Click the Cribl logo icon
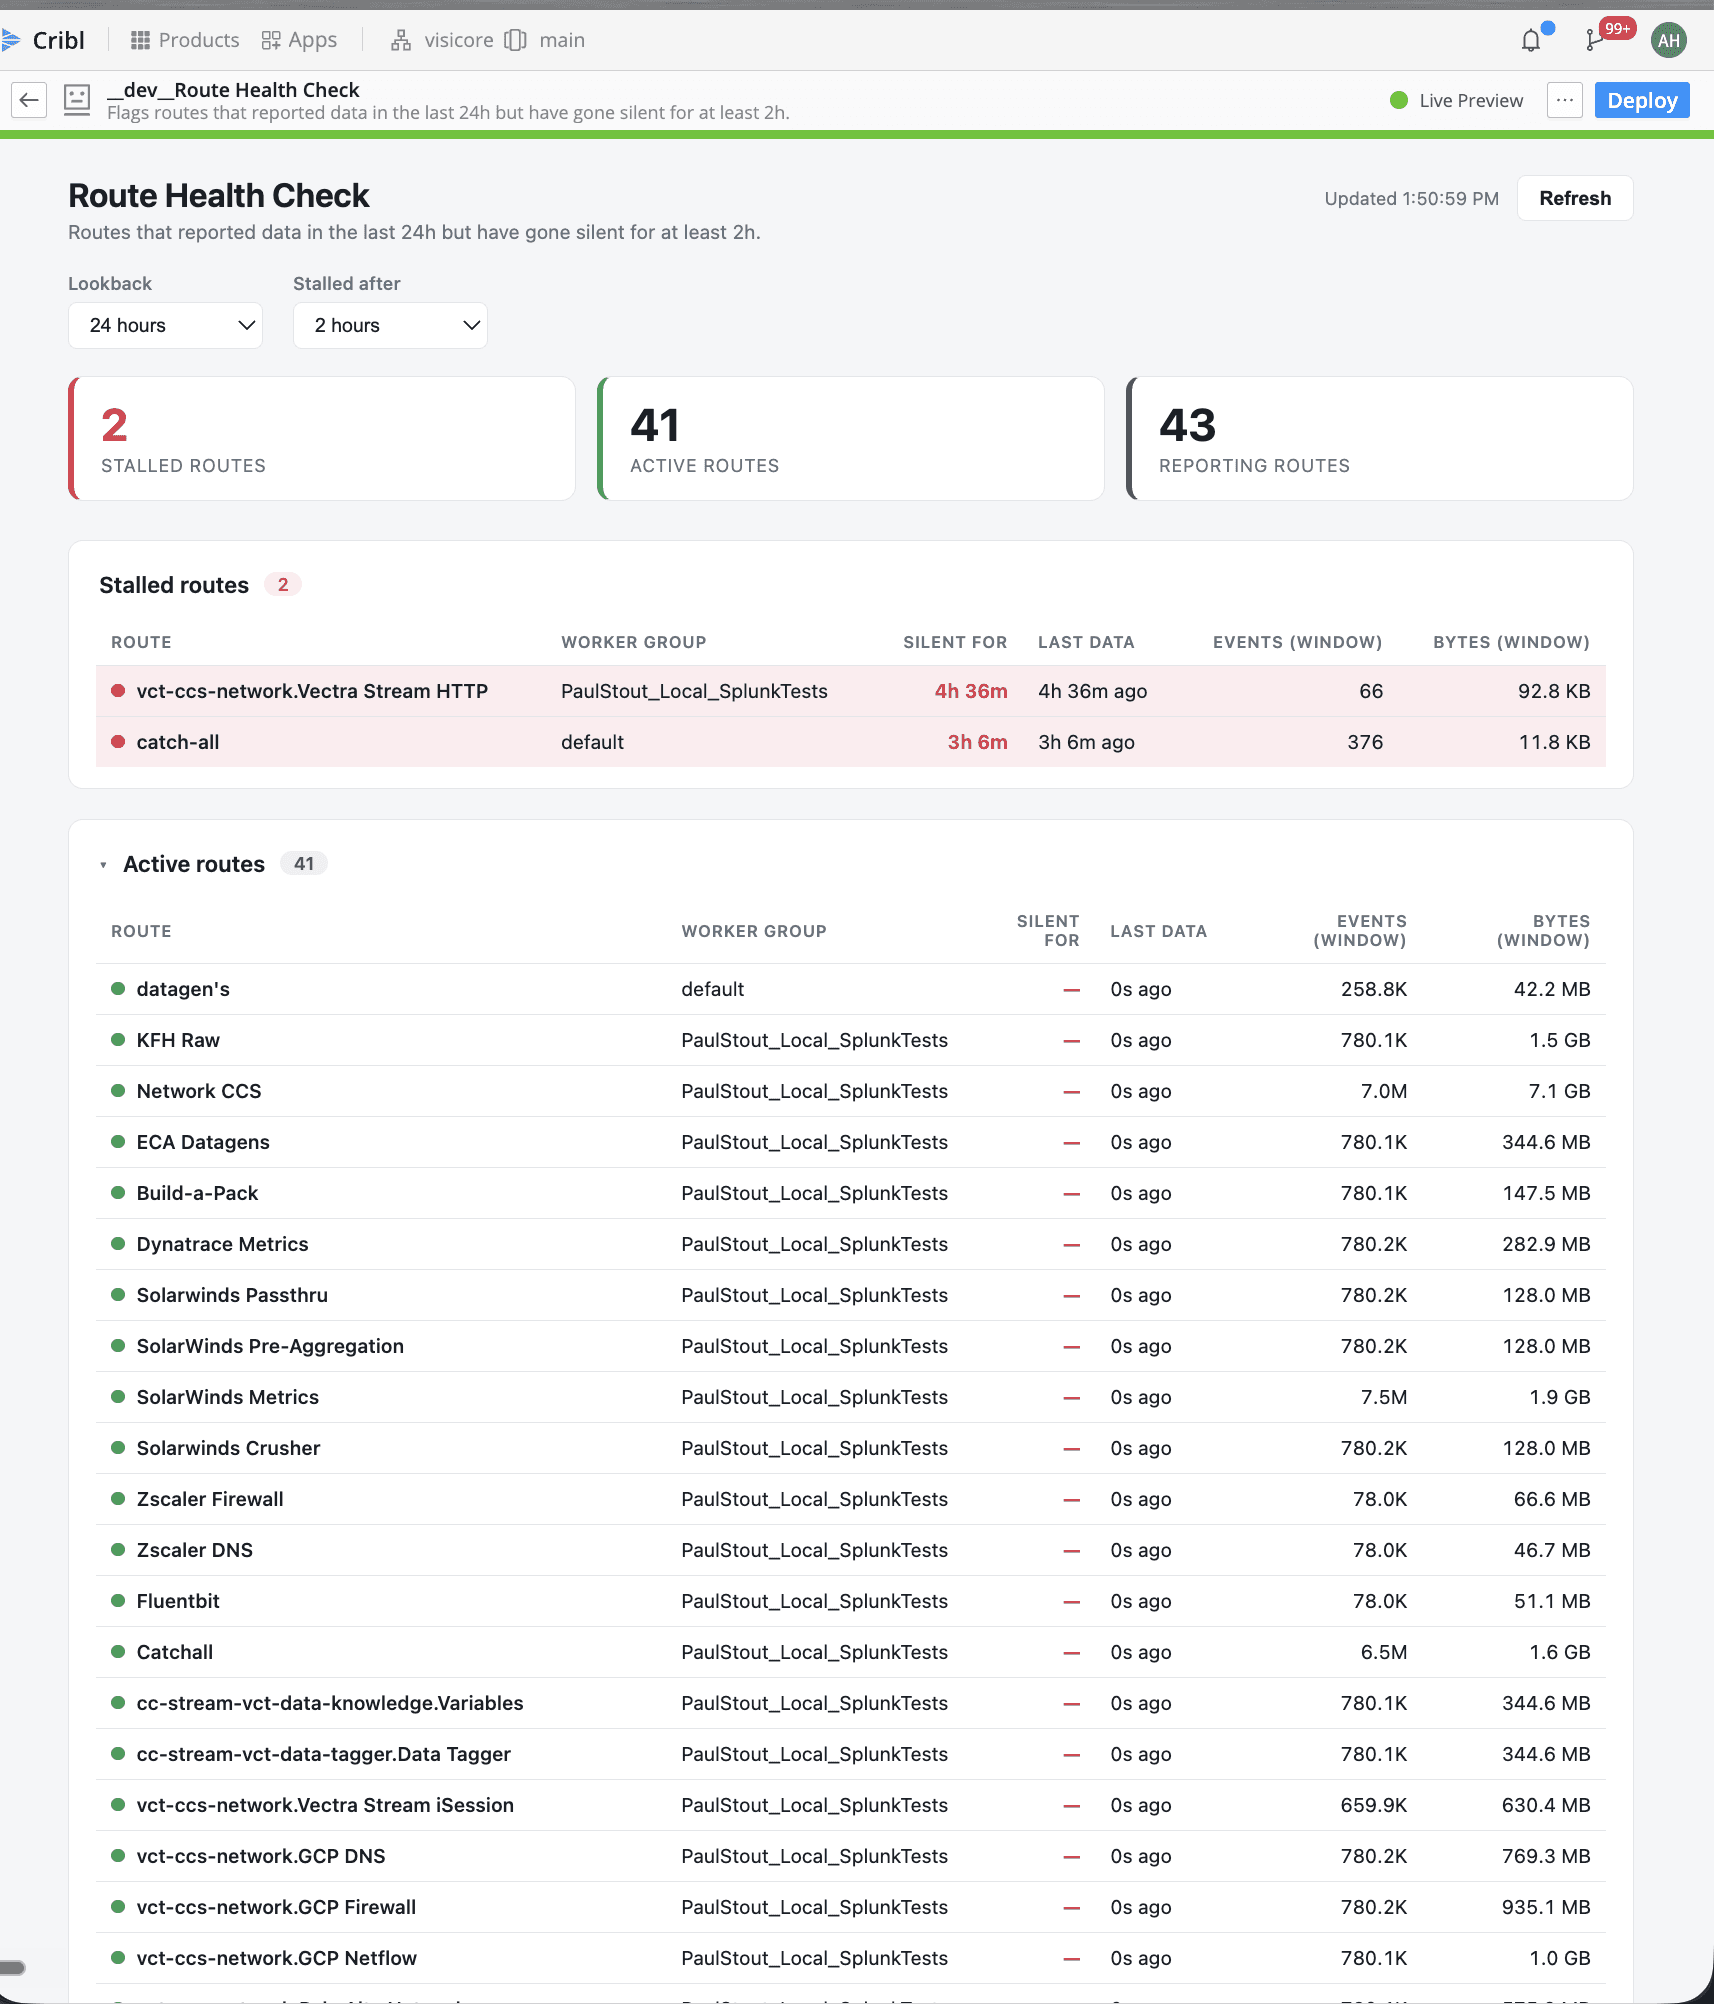The image size is (1714, 2004). pos(11,40)
